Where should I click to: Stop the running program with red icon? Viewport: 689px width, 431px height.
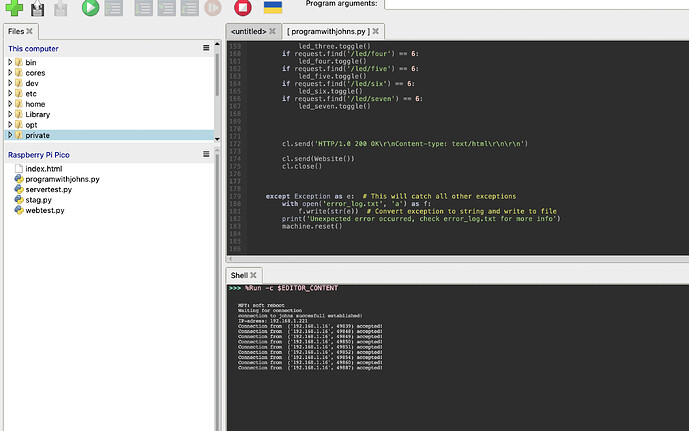[x=243, y=7]
